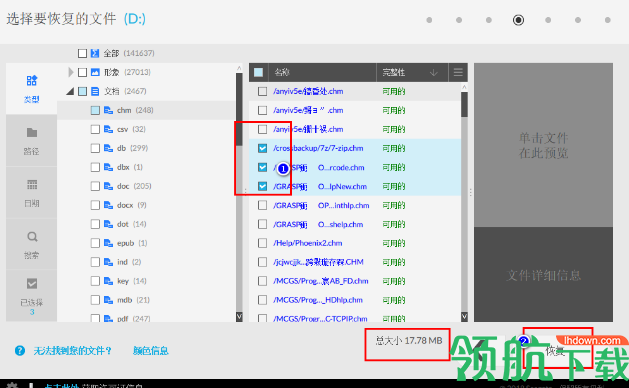629x388 pixels.
Task: Select the dbx (1) tree row
Action: point(146,167)
